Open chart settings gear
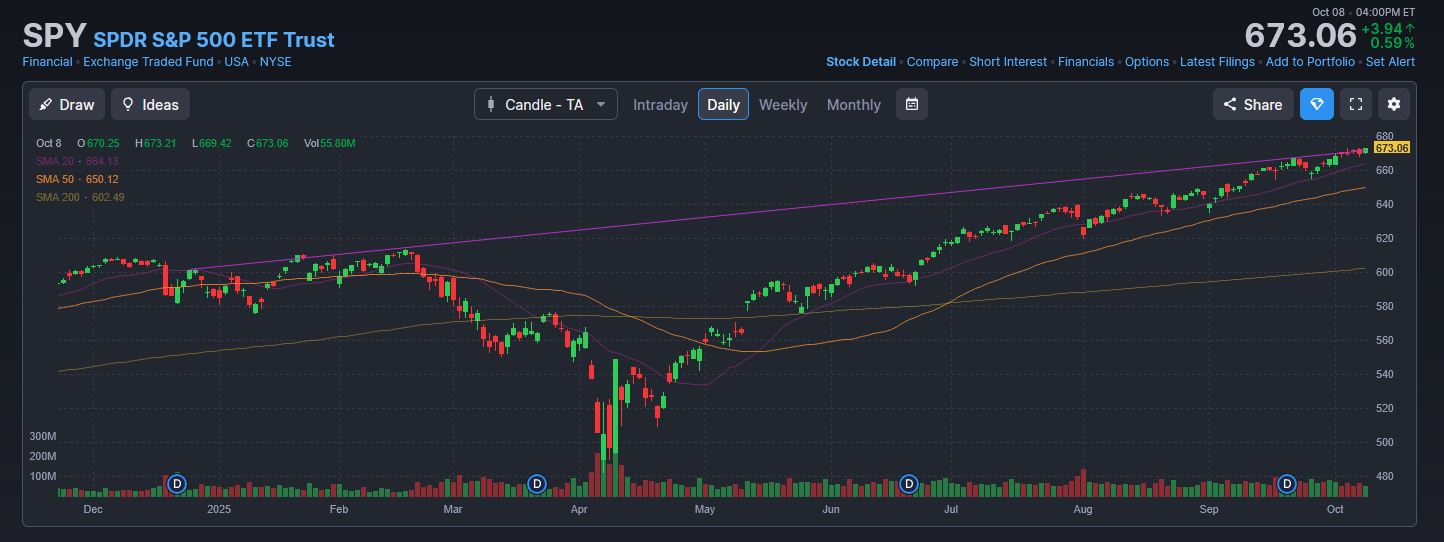This screenshot has height=542, width=1444. point(1394,104)
